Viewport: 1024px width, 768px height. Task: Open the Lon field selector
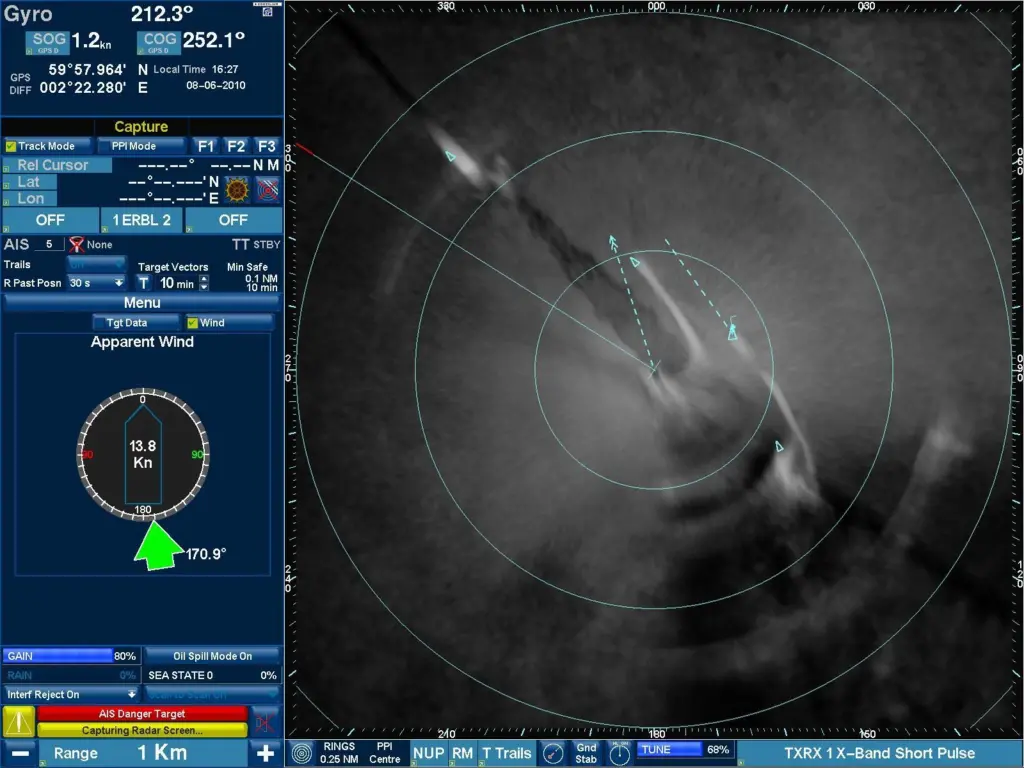tap(29, 199)
